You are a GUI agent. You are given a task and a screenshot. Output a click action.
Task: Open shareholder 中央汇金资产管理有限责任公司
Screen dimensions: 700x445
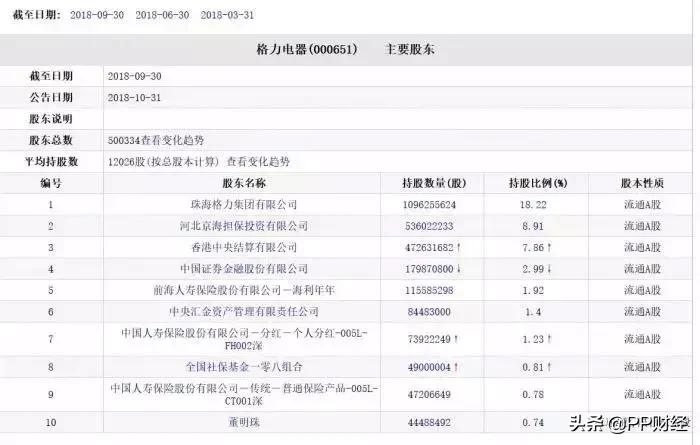244,312
